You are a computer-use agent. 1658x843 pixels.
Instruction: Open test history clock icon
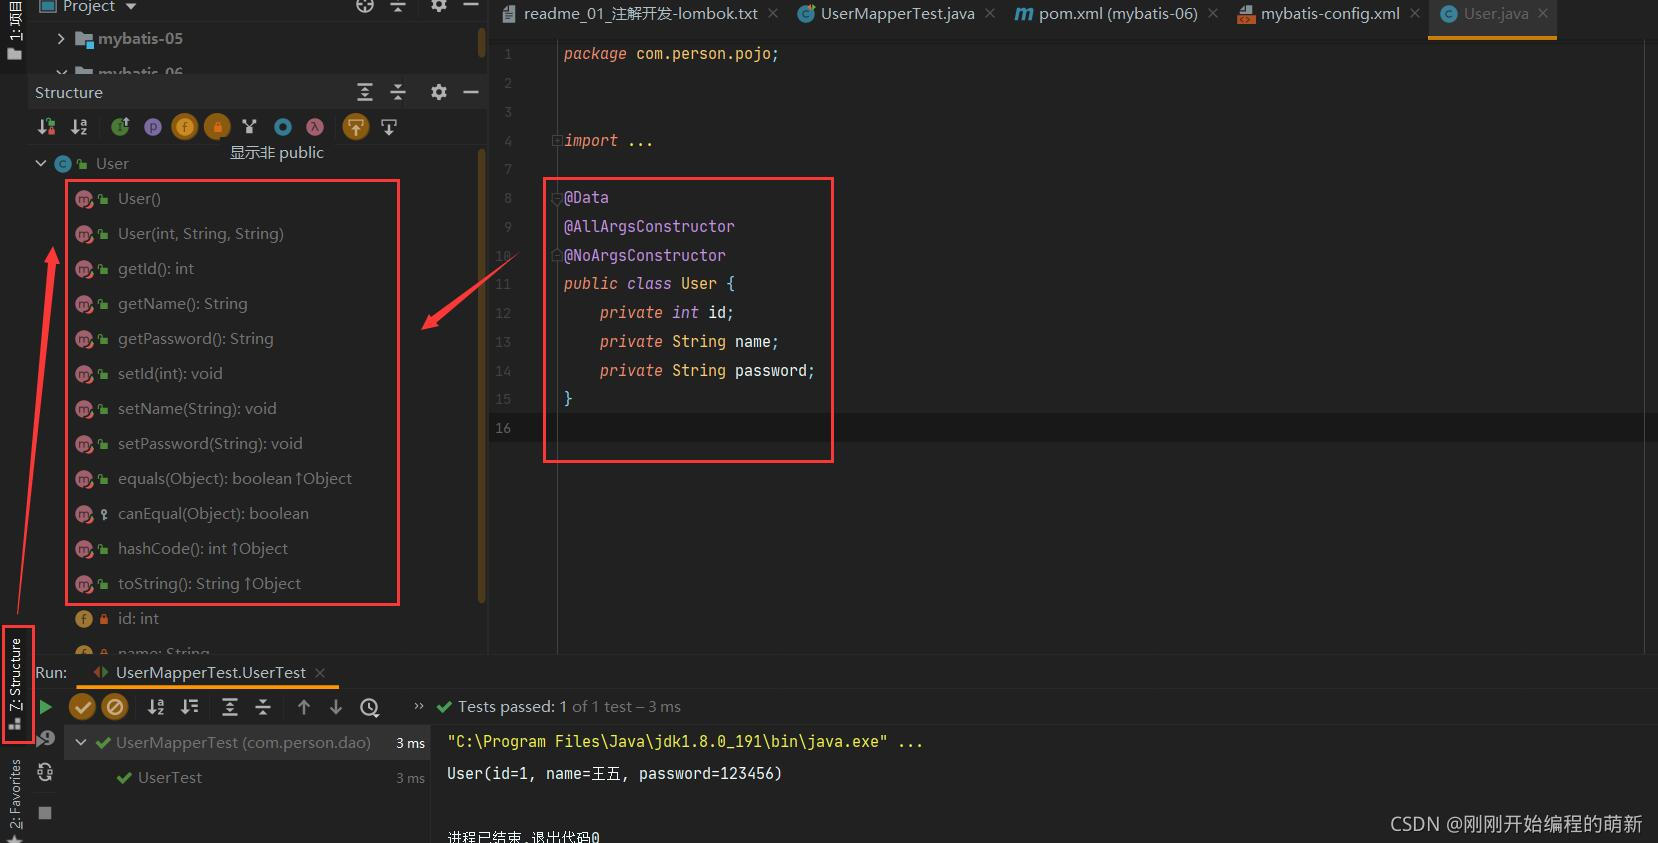click(x=370, y=708)
